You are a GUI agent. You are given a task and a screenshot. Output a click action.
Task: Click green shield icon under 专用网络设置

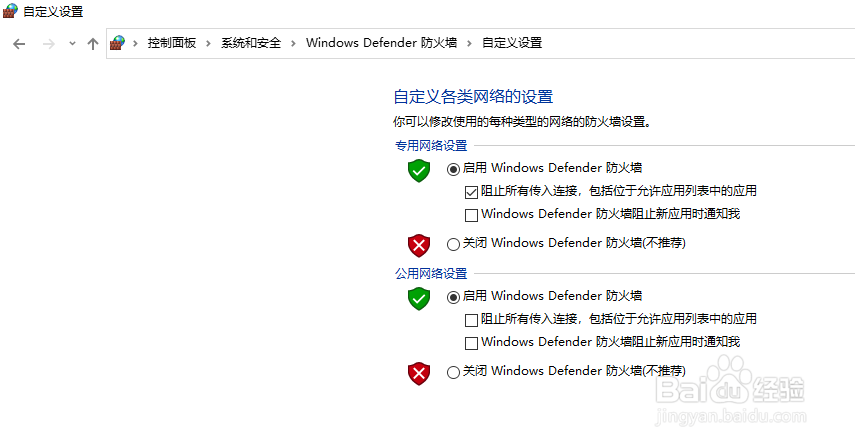(x=419, y=171)
